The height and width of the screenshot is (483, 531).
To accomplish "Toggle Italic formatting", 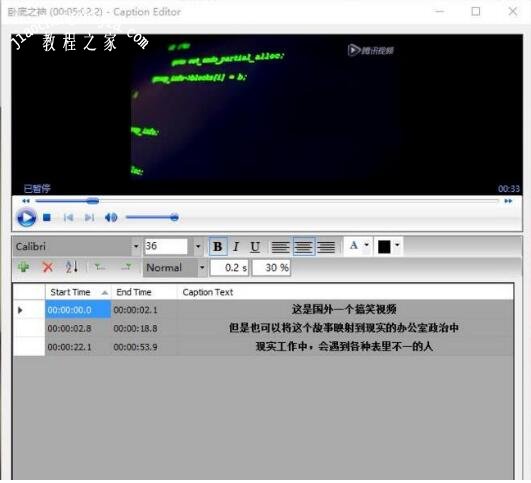I will pyautogui.click(x=236, y=247).
